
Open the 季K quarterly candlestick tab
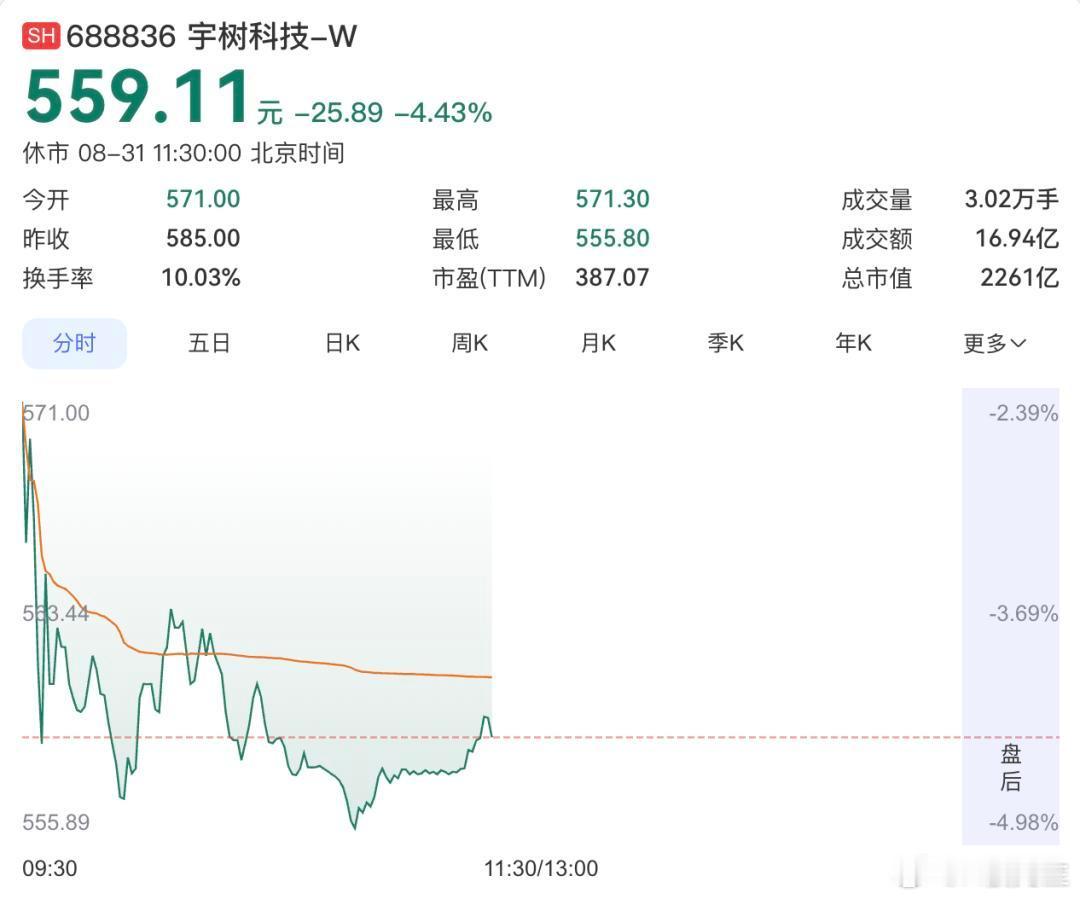(725, 343)
